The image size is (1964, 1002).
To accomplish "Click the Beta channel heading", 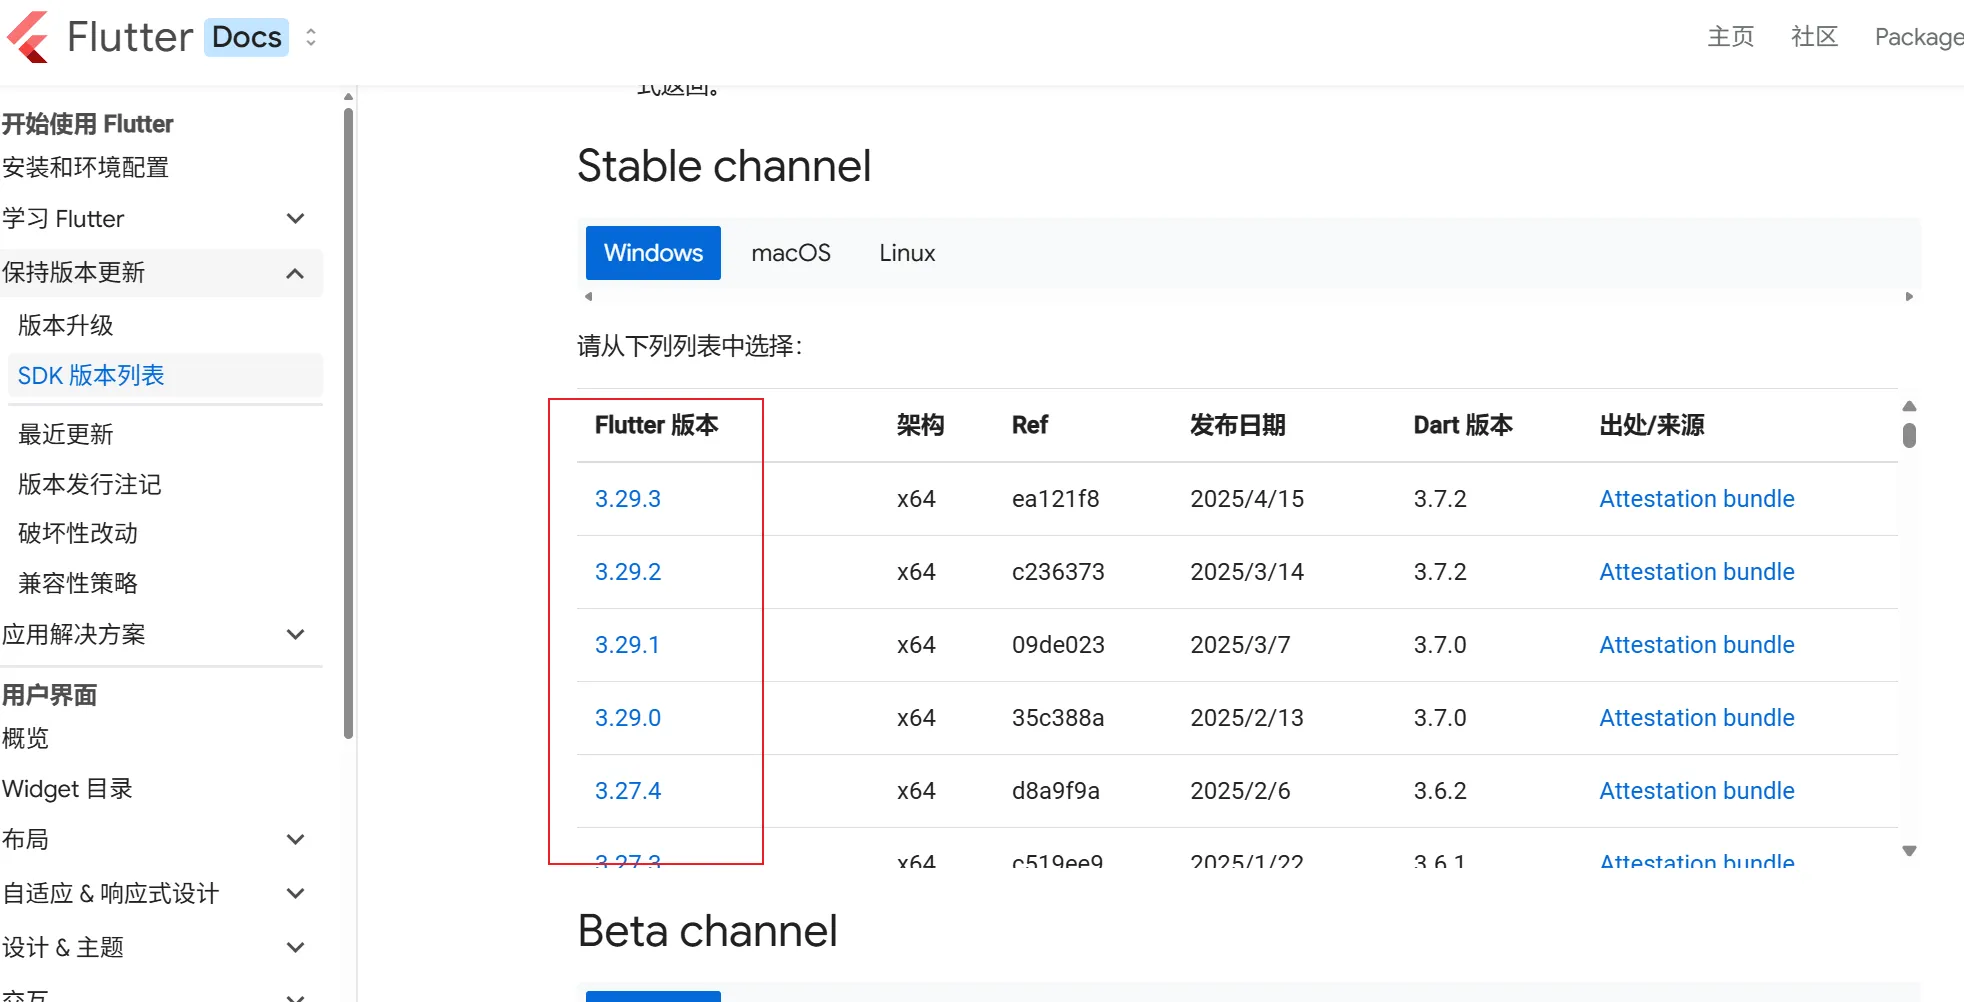I will point(707,931).
